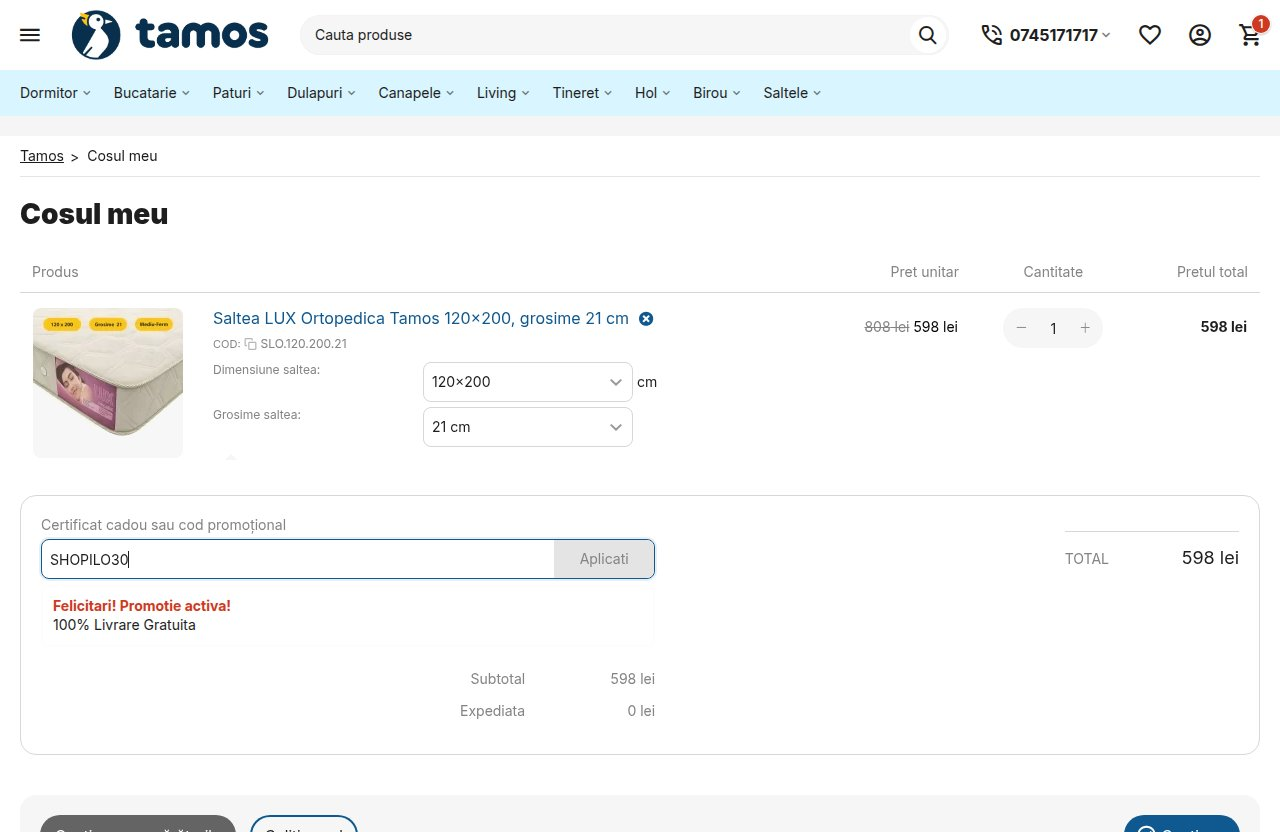Open the wishlist heart icon
Viewport: 1280px width, 832px height.
[1150, 35]
